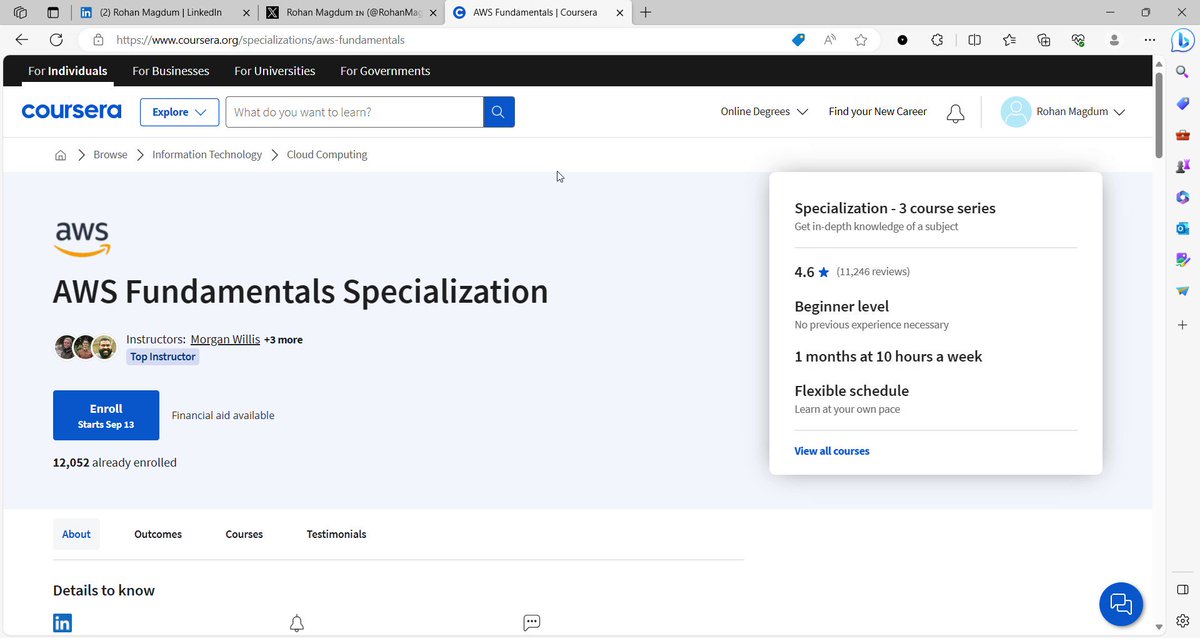This screenshot has width=1200, height=638.
Task: Open instructor Morgan Willis link
Action: tap(225, 339)
